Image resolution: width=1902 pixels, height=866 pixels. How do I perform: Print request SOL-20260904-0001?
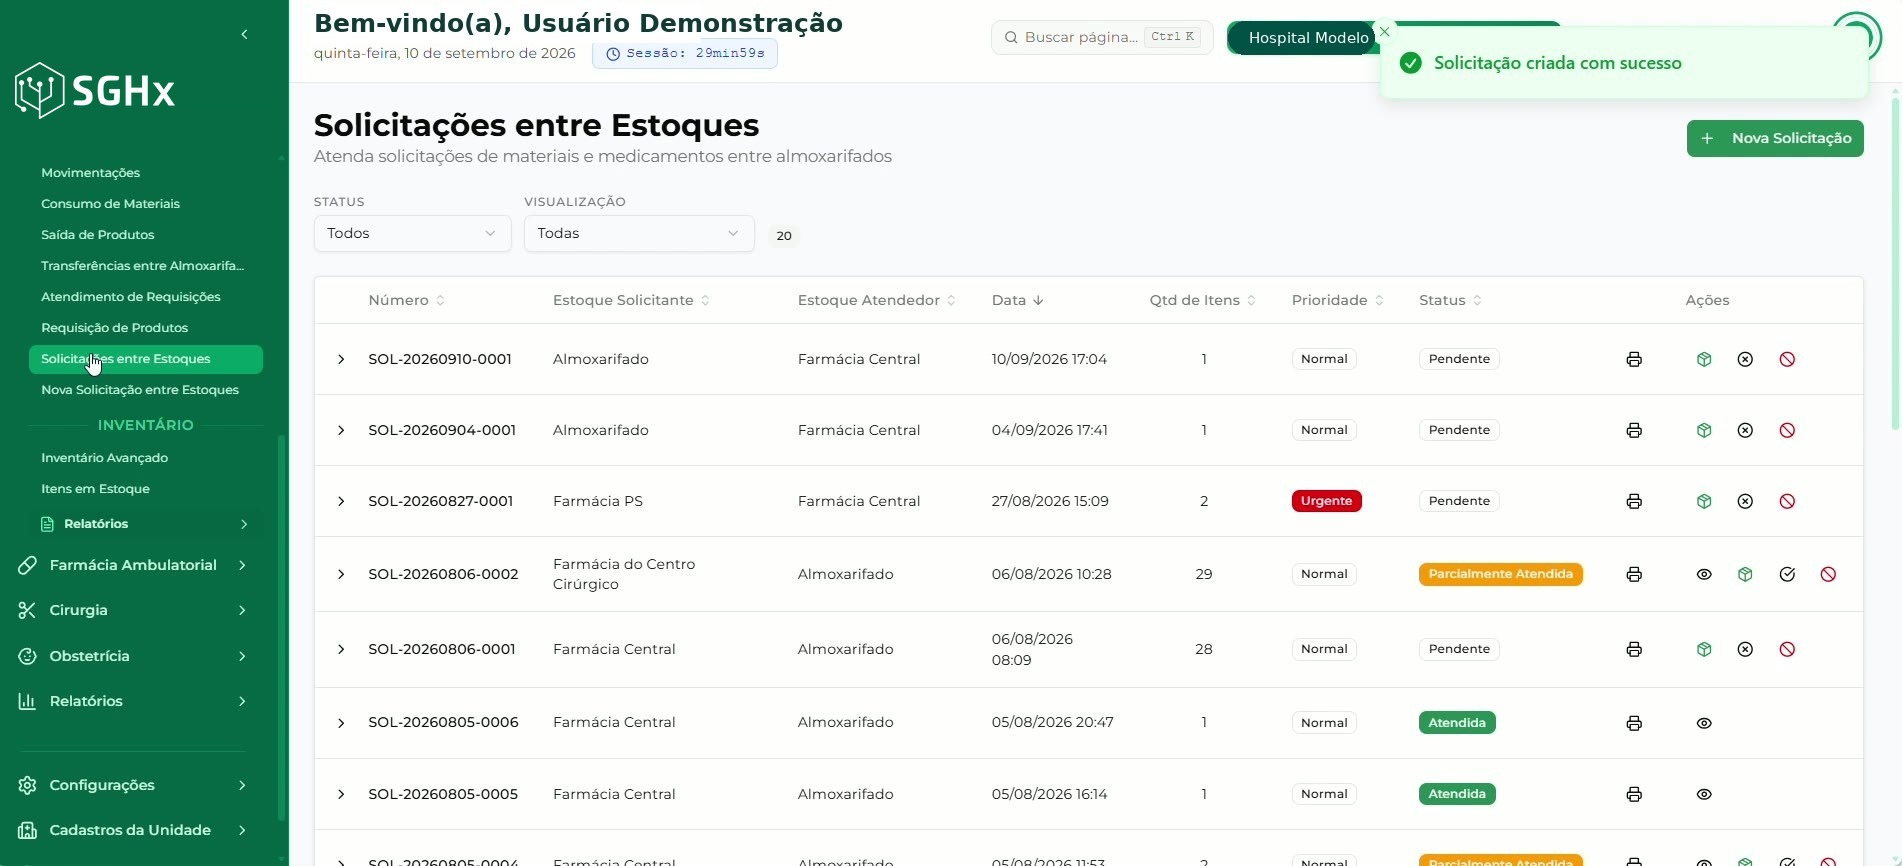[1634, 430]
